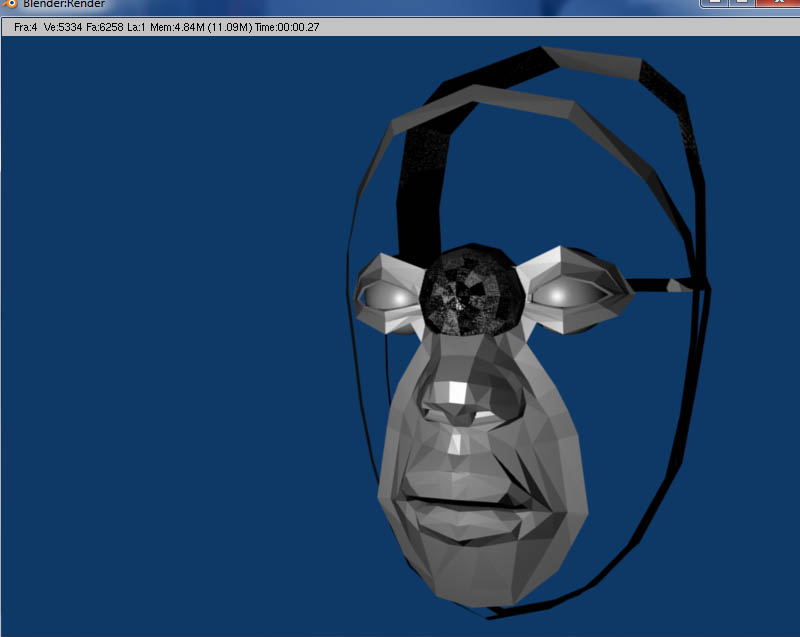Select the "Fra:4" frame readout
Viewport: 800px width, 637px height.
coord(26,27)
